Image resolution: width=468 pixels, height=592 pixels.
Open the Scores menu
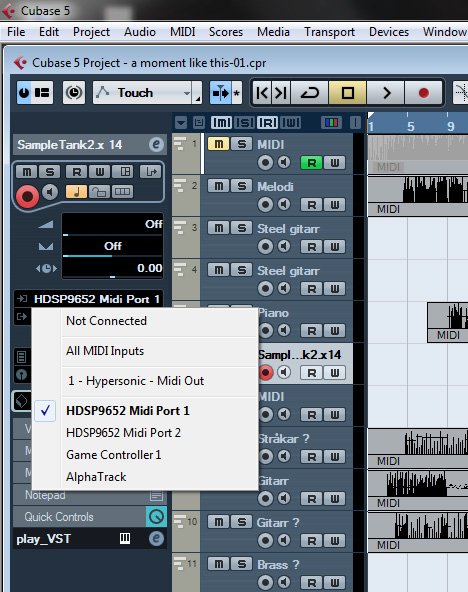226,32
